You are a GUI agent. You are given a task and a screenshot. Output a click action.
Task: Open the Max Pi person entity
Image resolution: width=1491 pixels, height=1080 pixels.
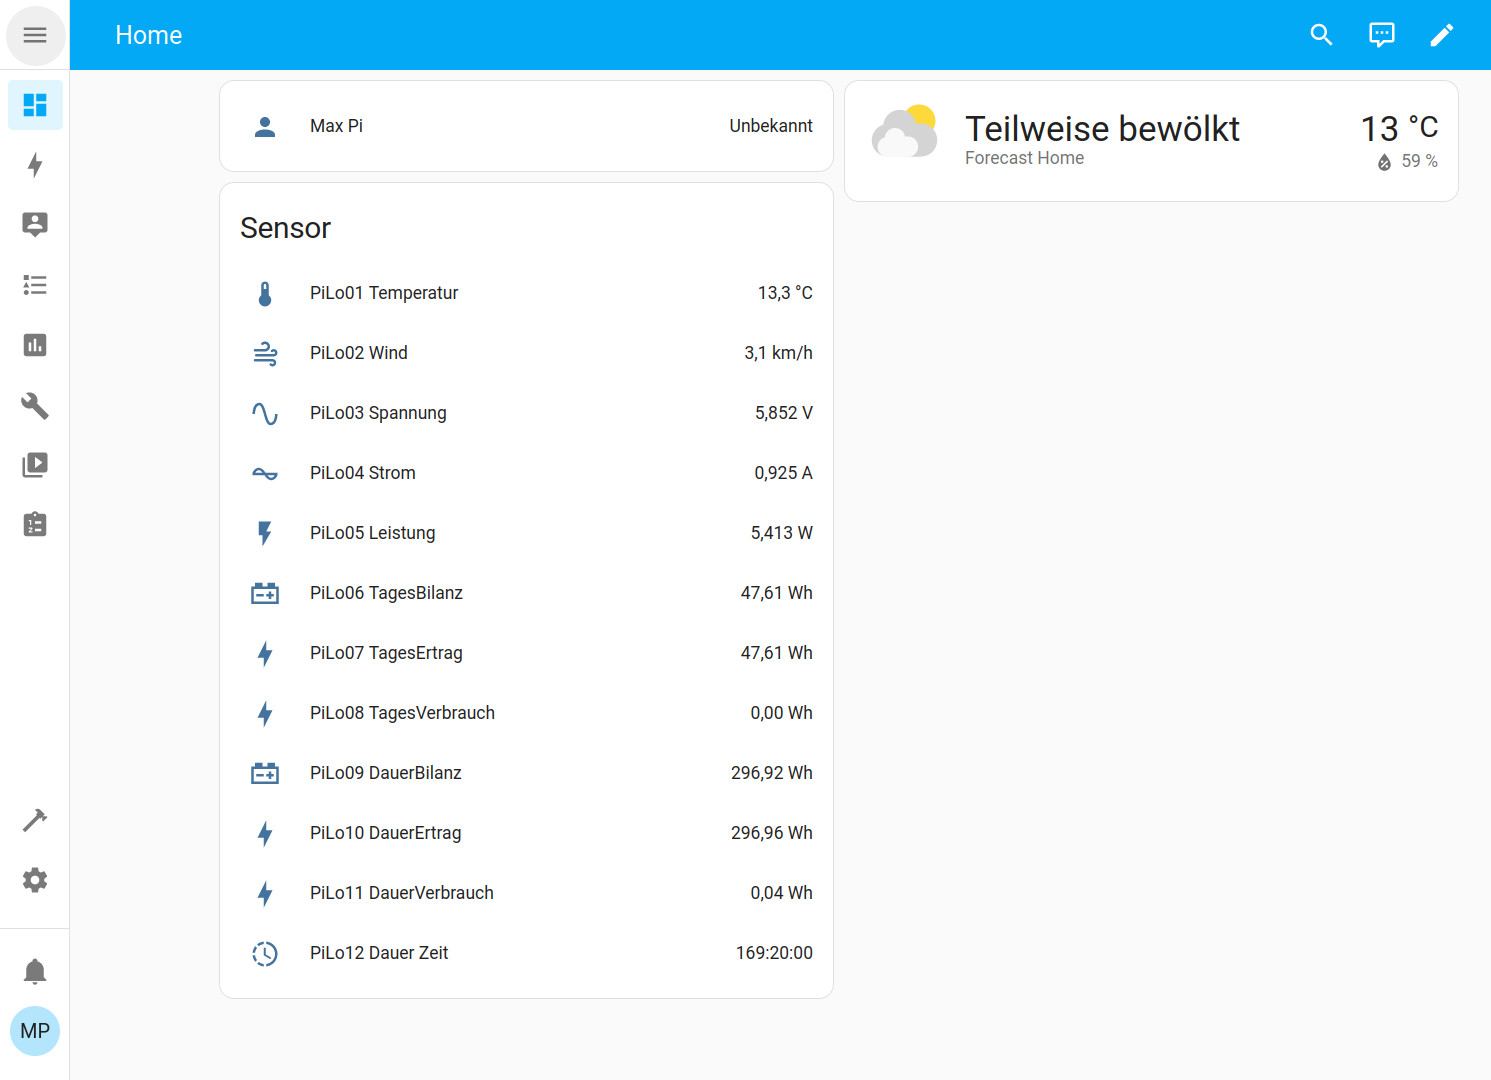click(x=526, y=126)
